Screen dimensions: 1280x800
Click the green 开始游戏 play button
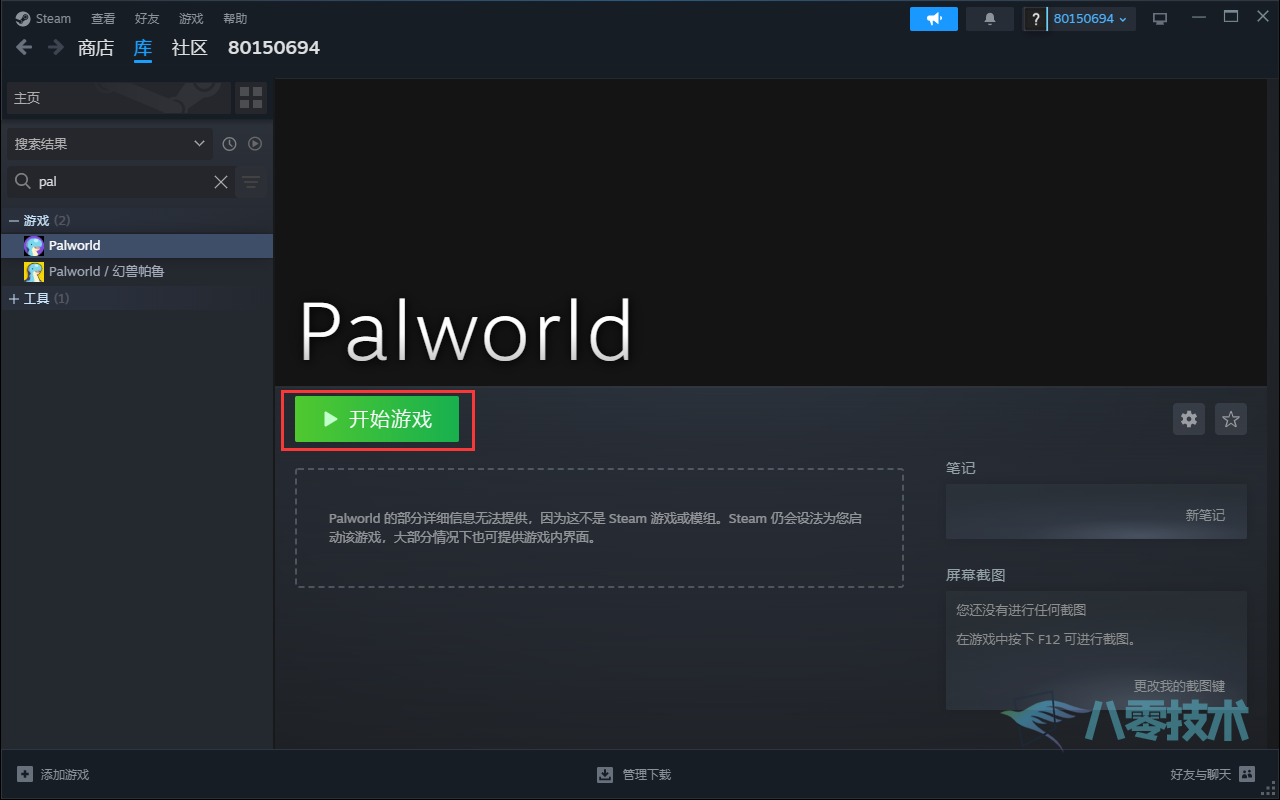click(x=377, y=419)
